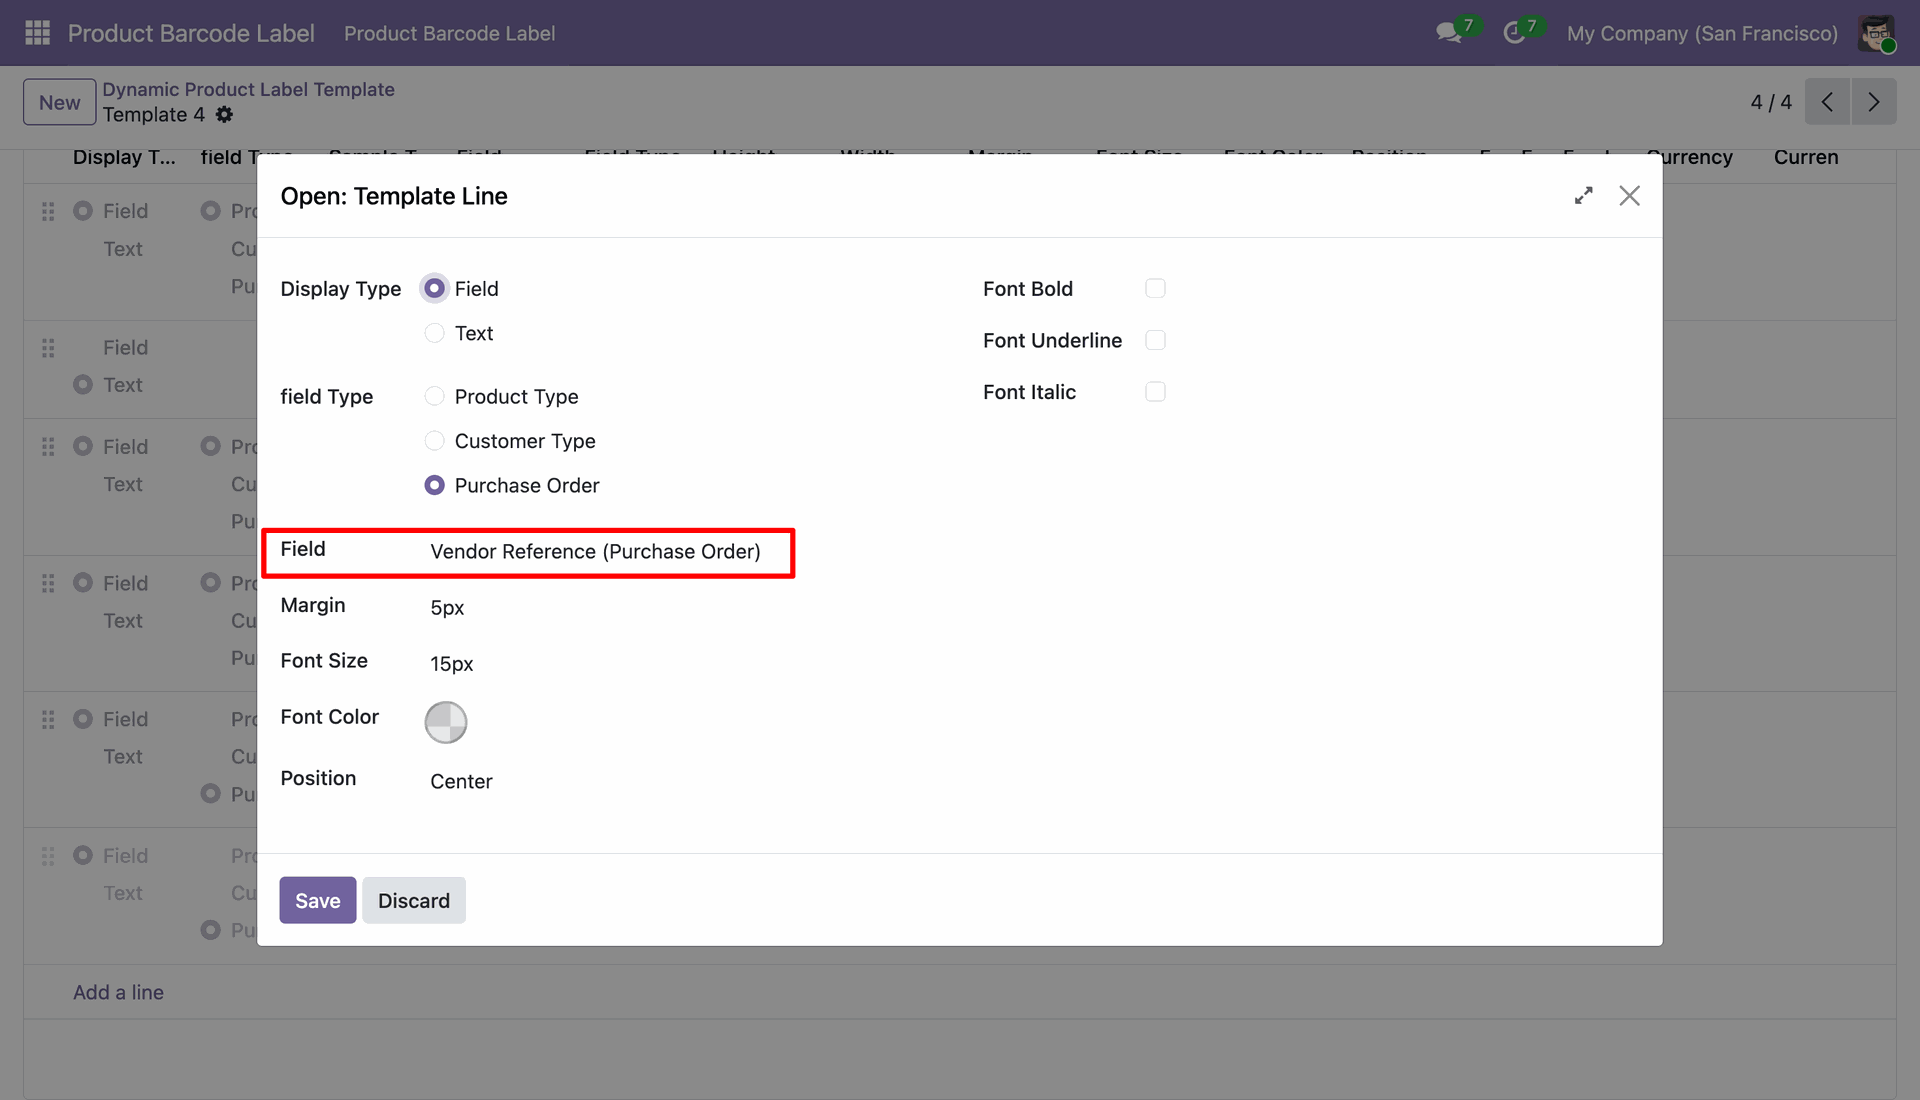
Task: Open the activities clock icon in top bar
Action: click(1514, 33)
